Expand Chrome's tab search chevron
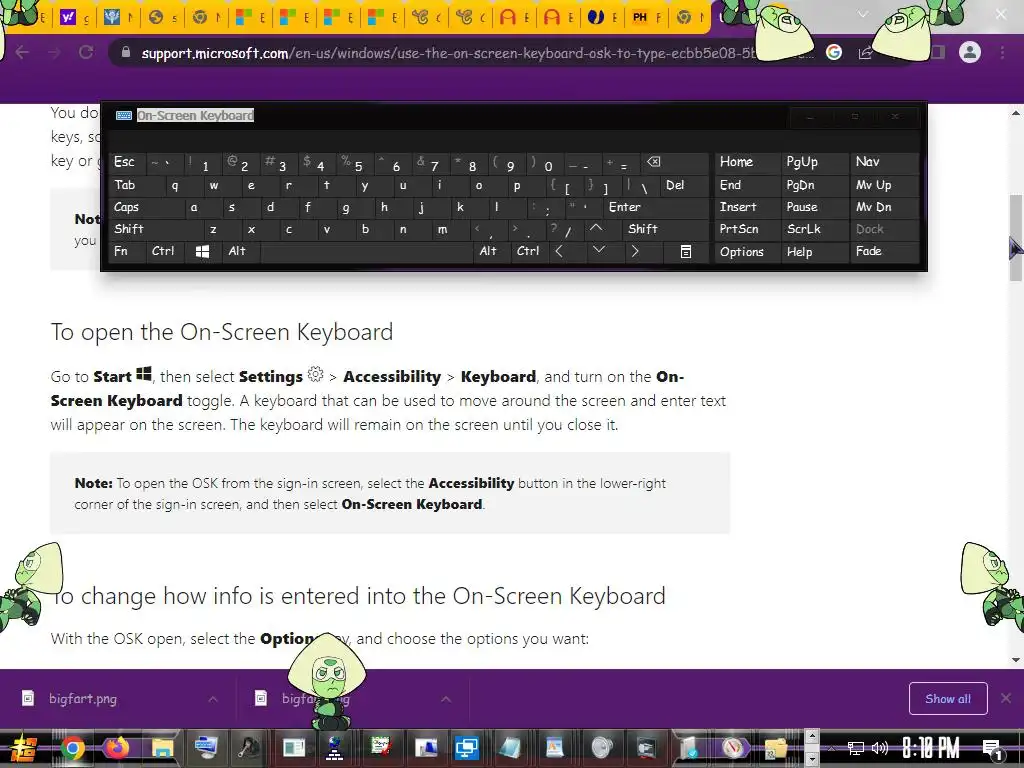The width and height of the screenshot is (1024, 768). (863, 13)
